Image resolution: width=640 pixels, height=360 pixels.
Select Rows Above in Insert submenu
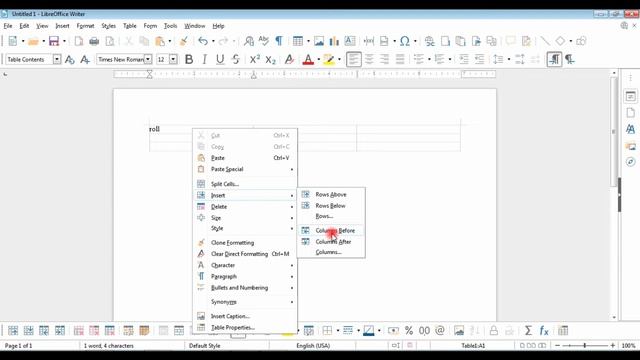[x=331, y=195]
